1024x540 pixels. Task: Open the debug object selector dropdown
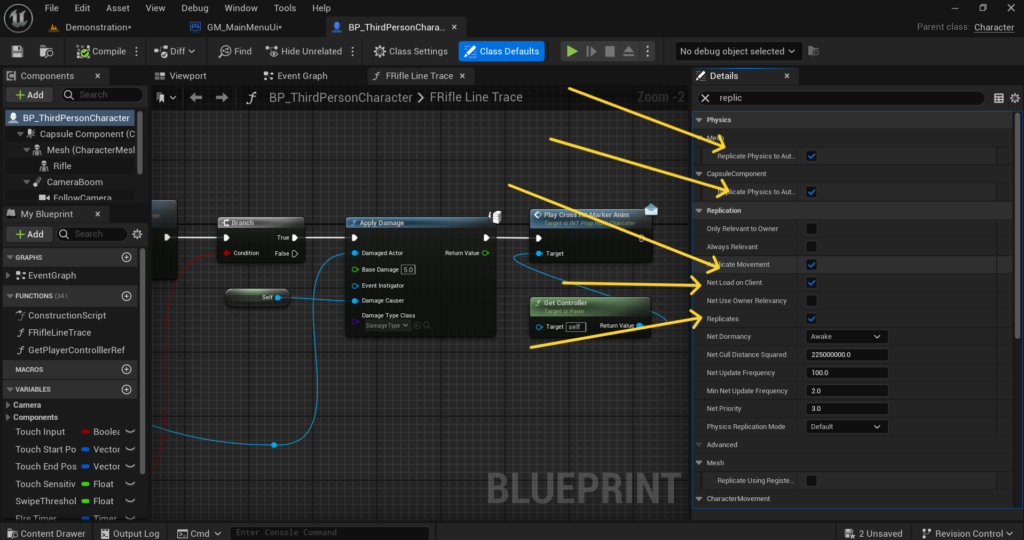pos(737,51)
